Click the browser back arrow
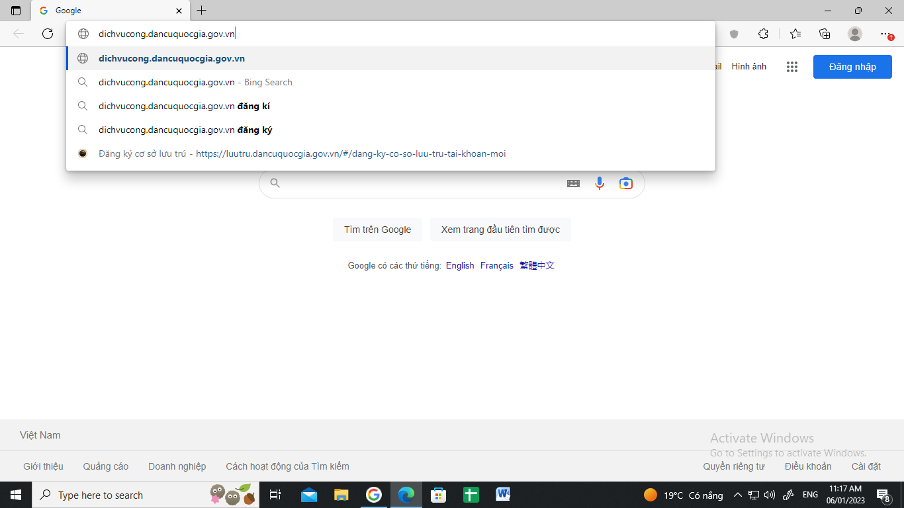 [18, 33]
